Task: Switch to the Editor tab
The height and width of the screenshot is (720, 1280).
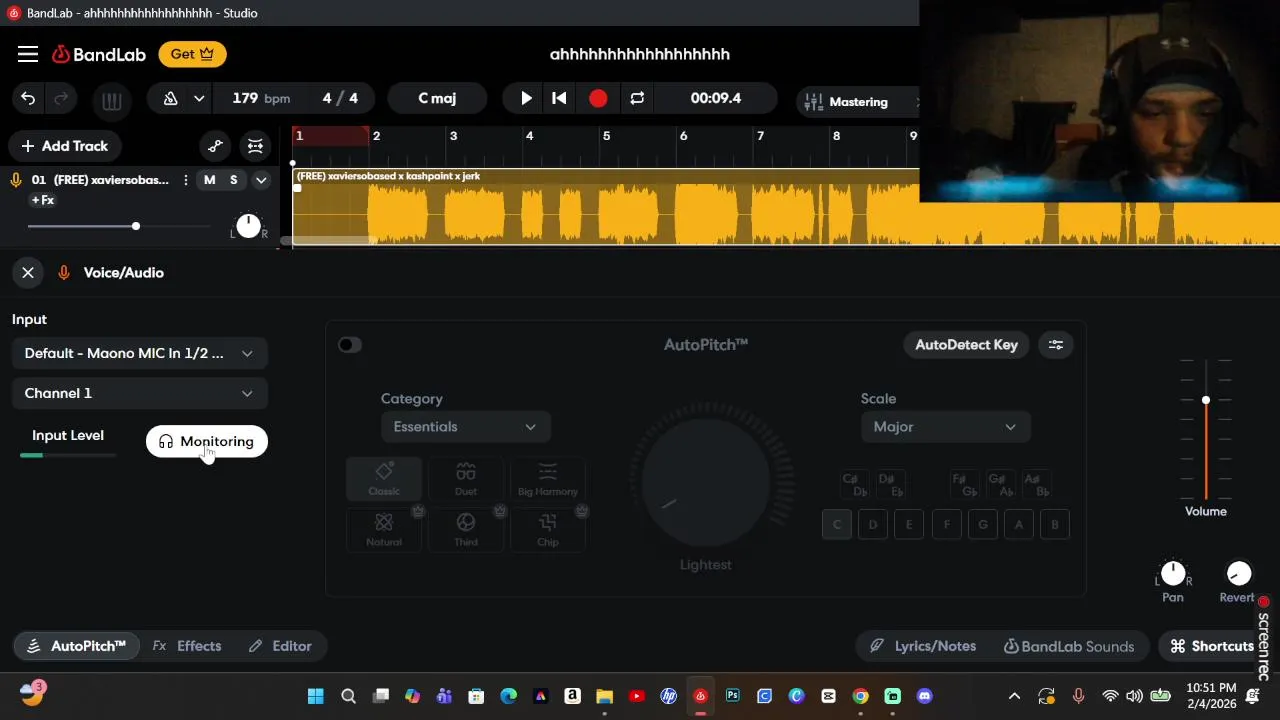Action: point(280,646)
